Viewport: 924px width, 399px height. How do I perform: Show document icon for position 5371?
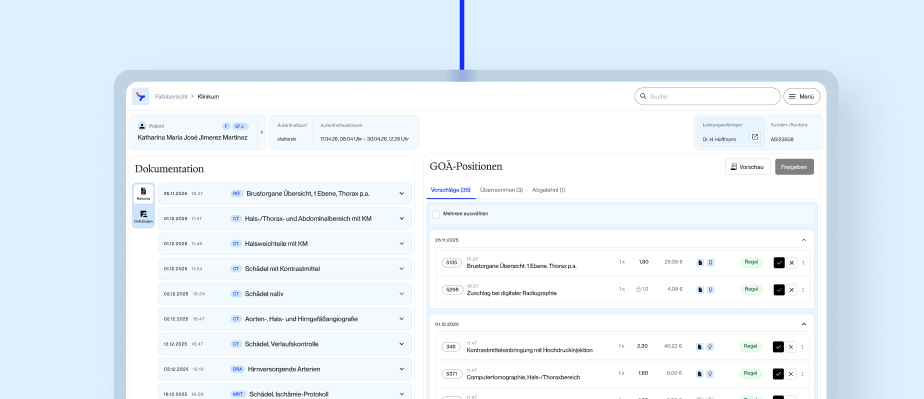coord(700,374)
